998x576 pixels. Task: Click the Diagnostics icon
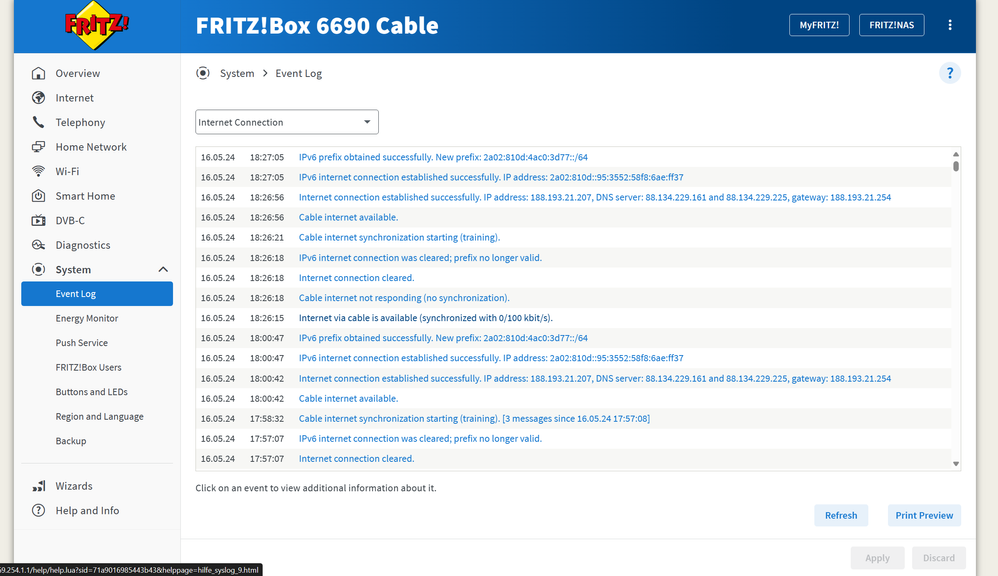pos(39,245)
